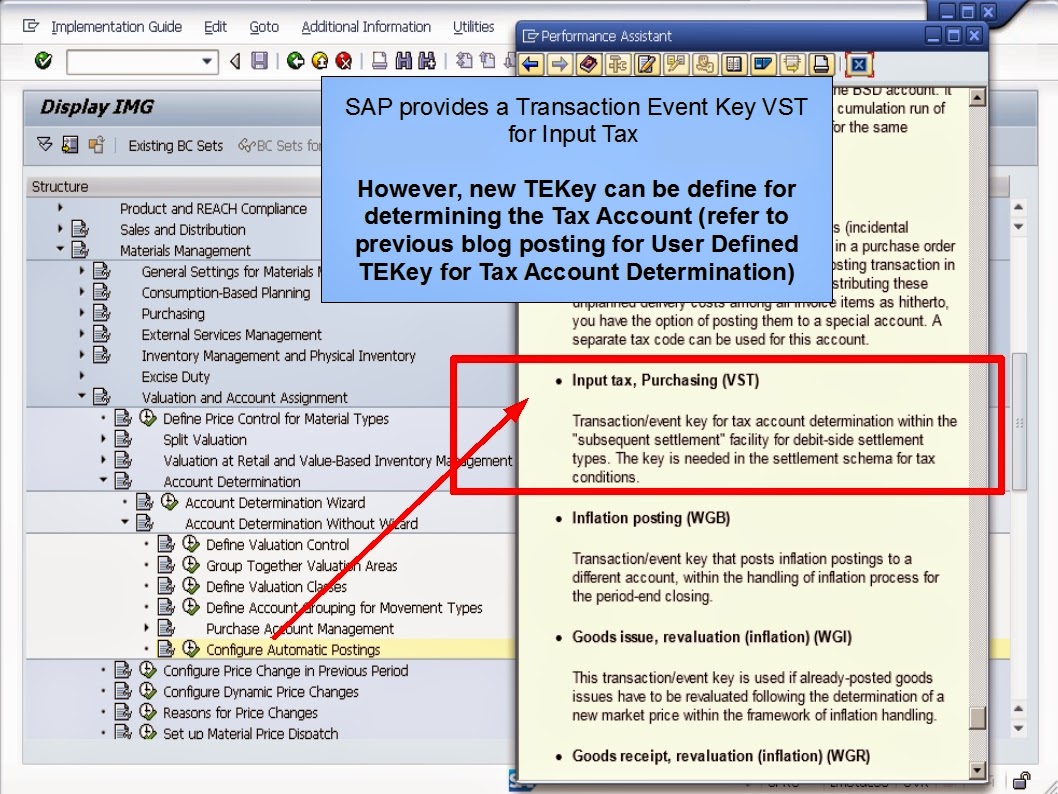Click the Save diskette icon

pyautogui.click(x=259, y=61)
